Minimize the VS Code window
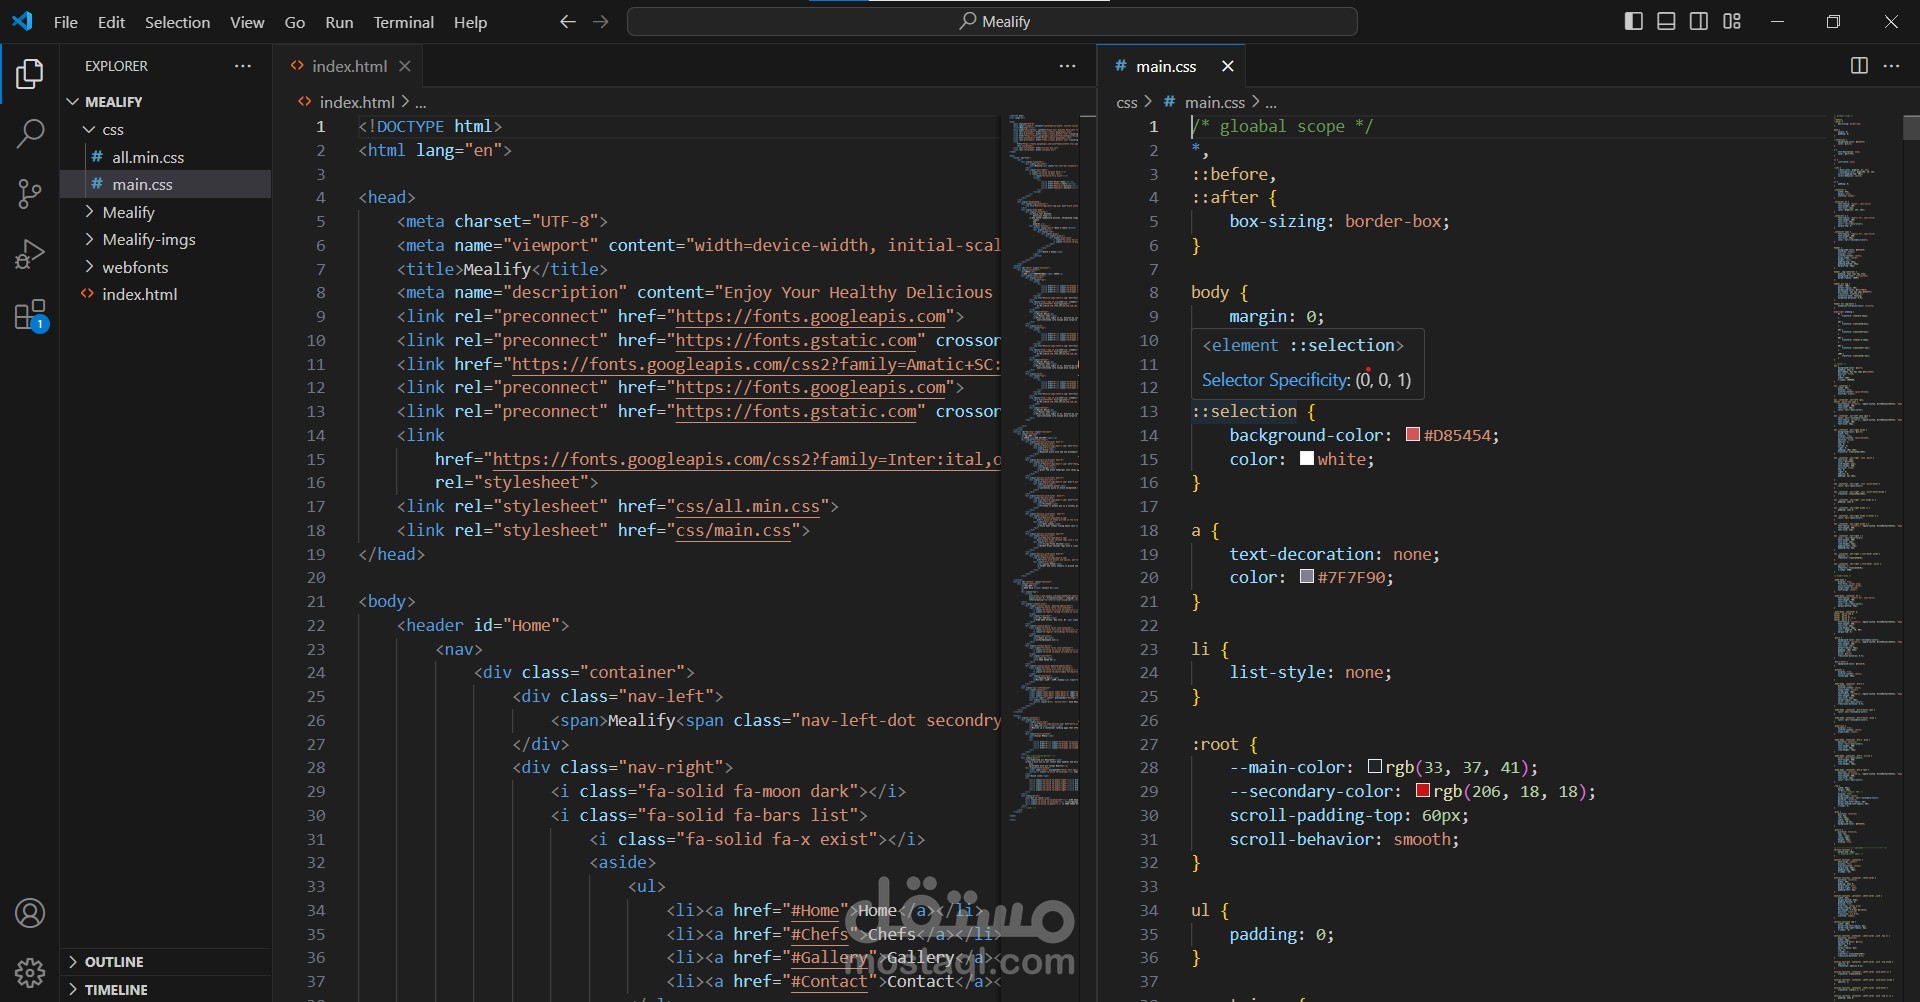 [1777, 21]
